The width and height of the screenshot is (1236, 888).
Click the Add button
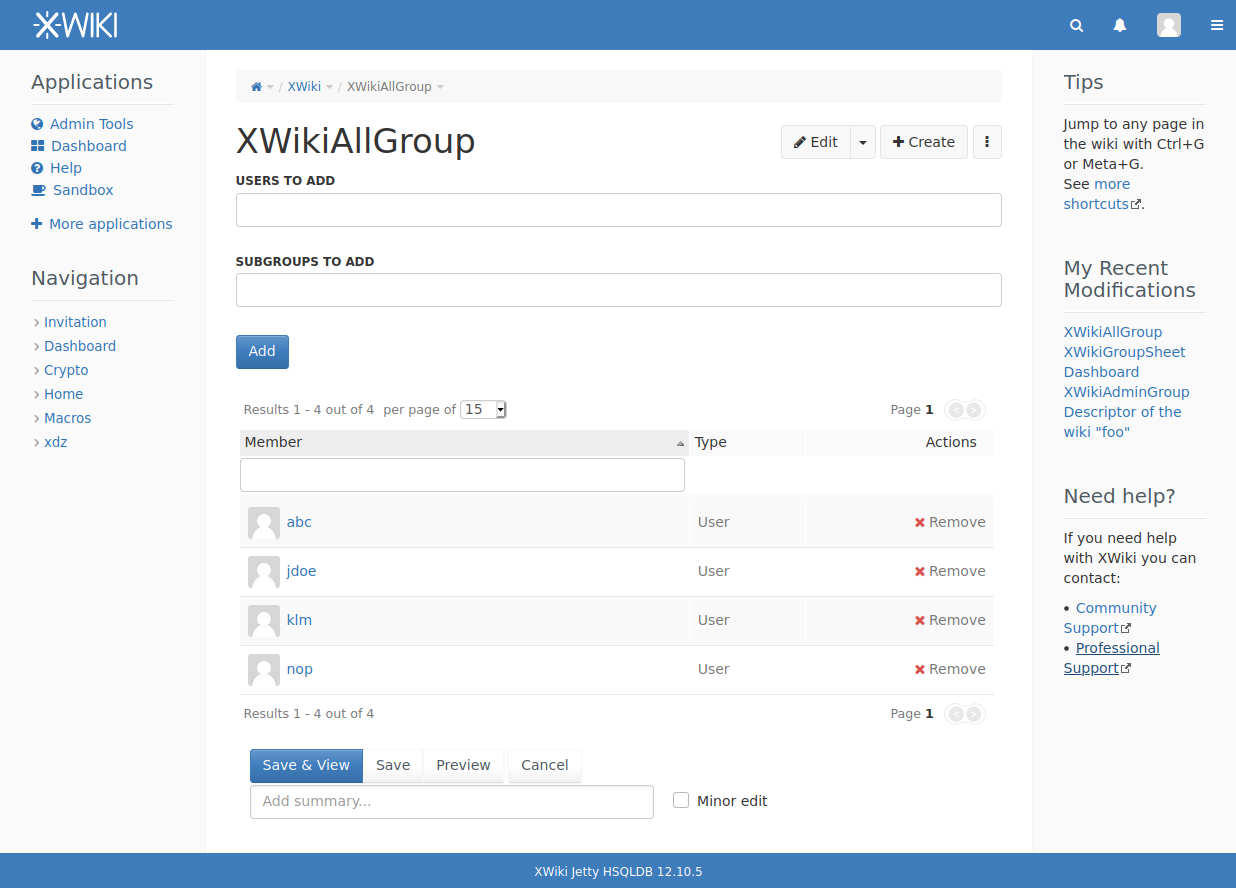point(262,351)
